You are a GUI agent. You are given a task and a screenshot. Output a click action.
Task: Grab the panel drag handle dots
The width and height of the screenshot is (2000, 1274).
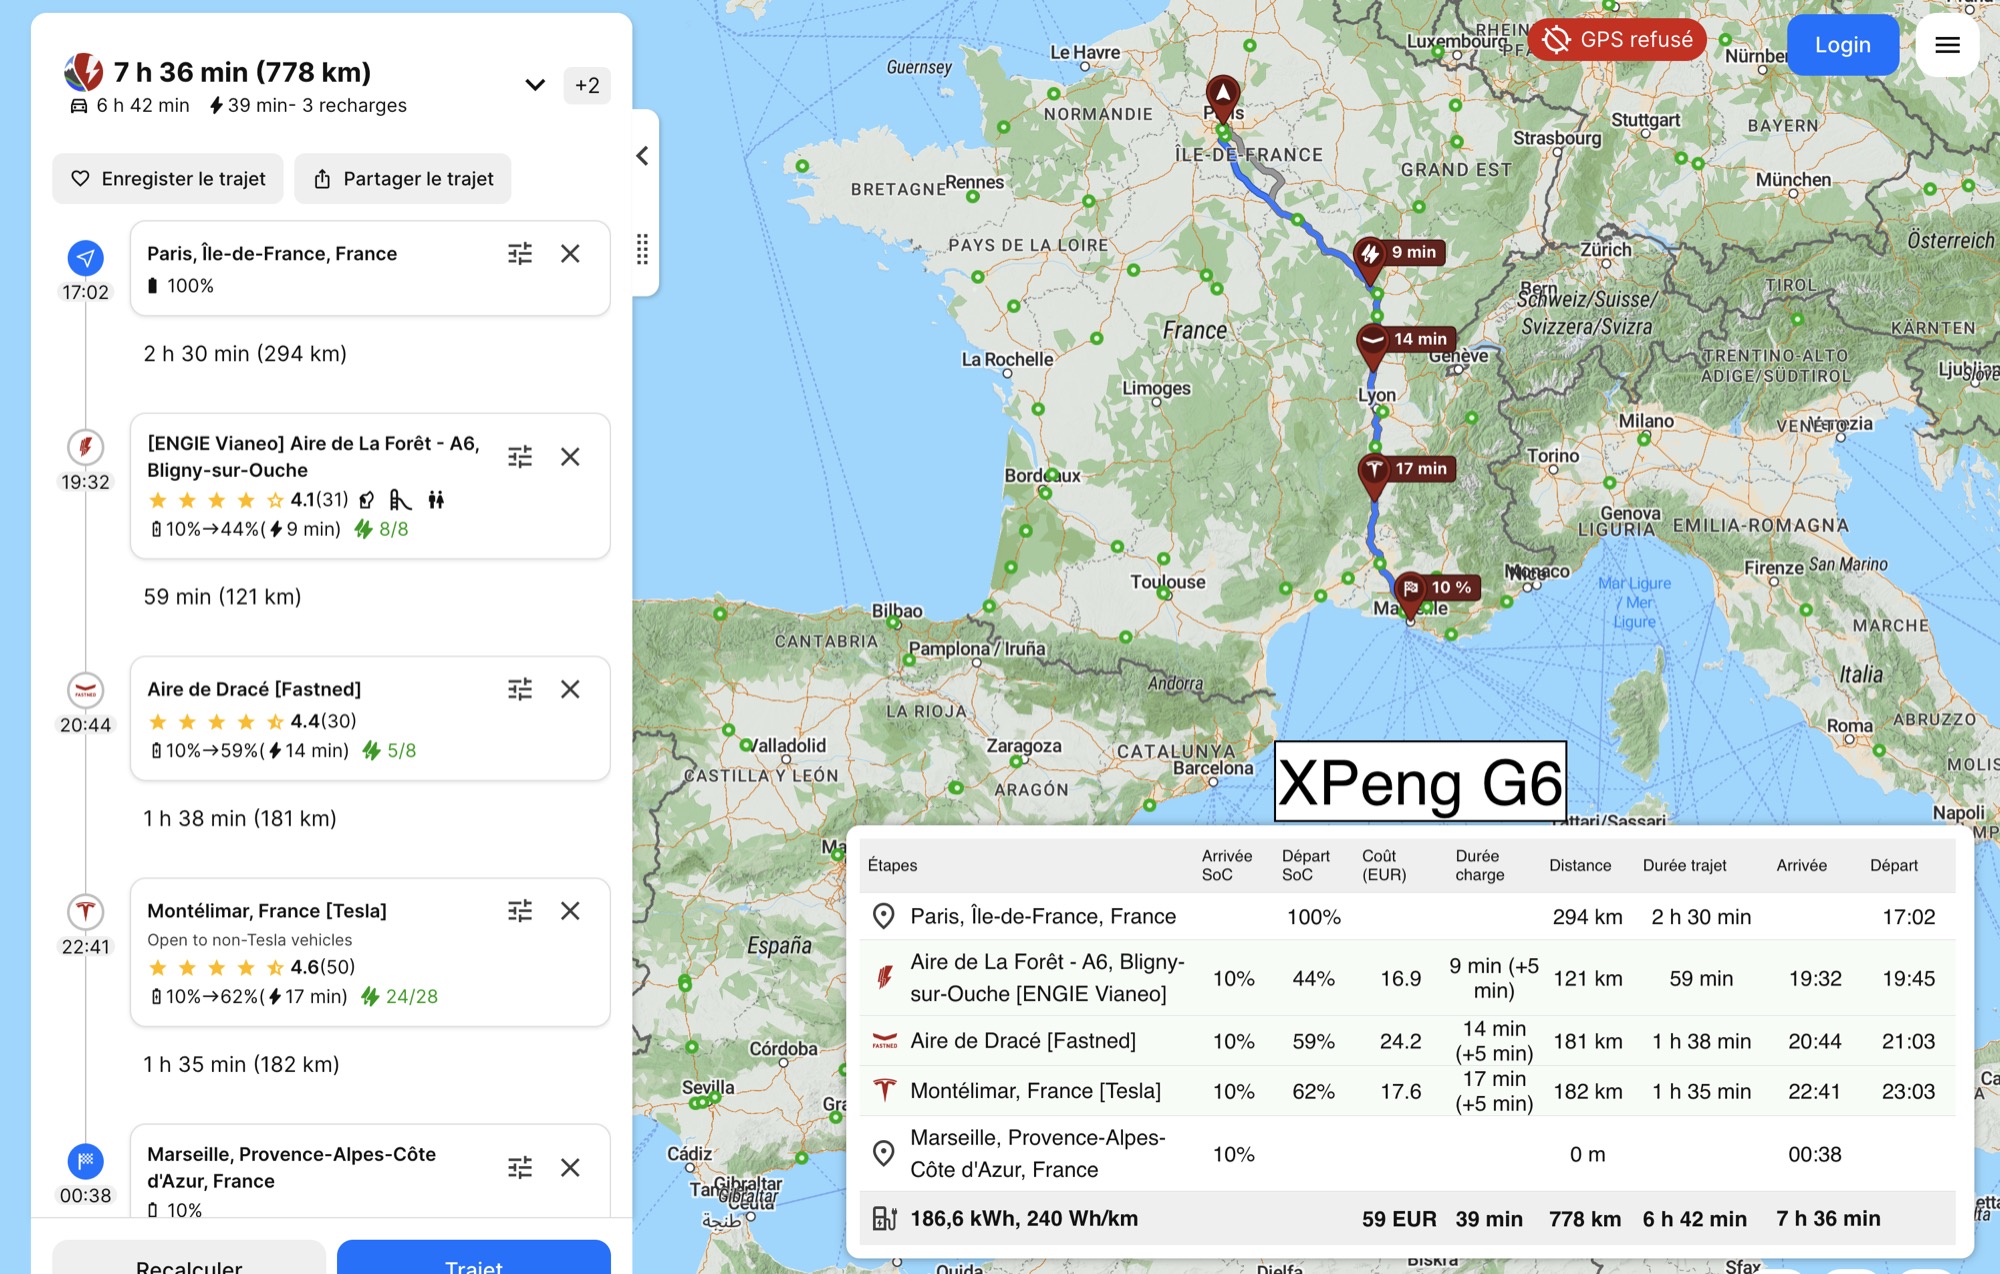[642, 249]
